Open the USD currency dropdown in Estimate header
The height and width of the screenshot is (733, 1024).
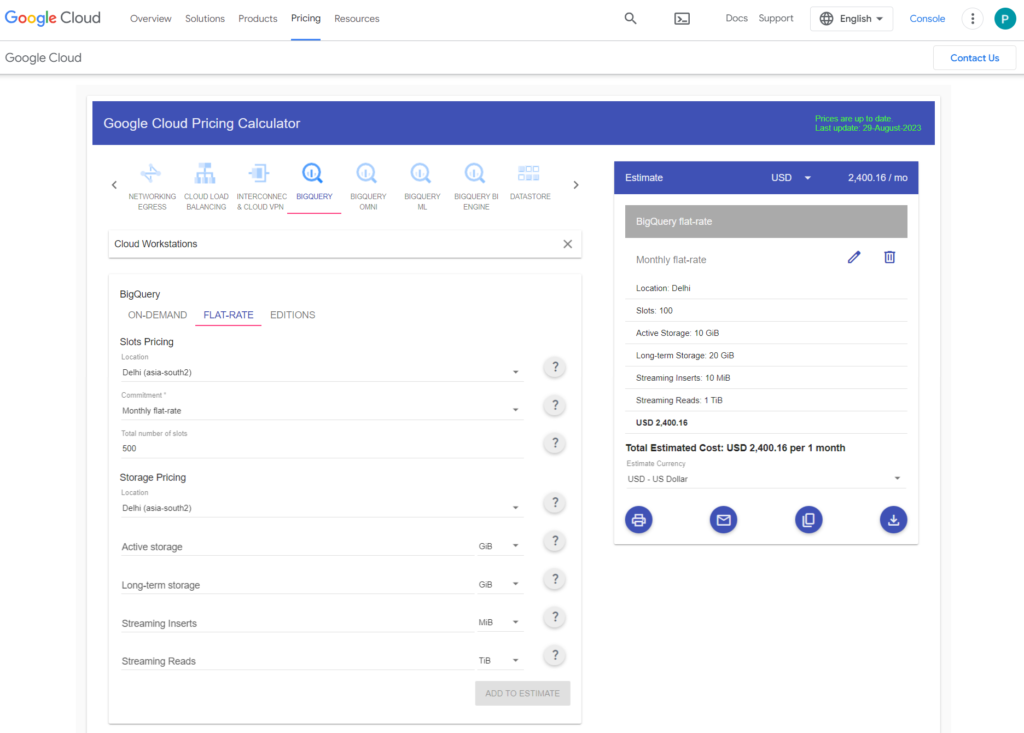(791, 178)
